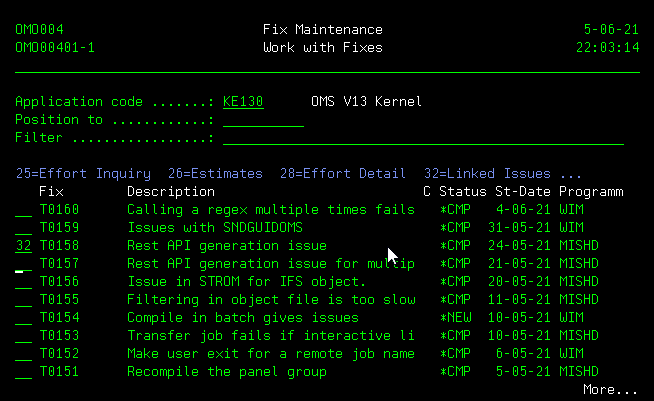Click the option field next to T0154
Screen dimensions: 654x401
click(x=23, y=318)
